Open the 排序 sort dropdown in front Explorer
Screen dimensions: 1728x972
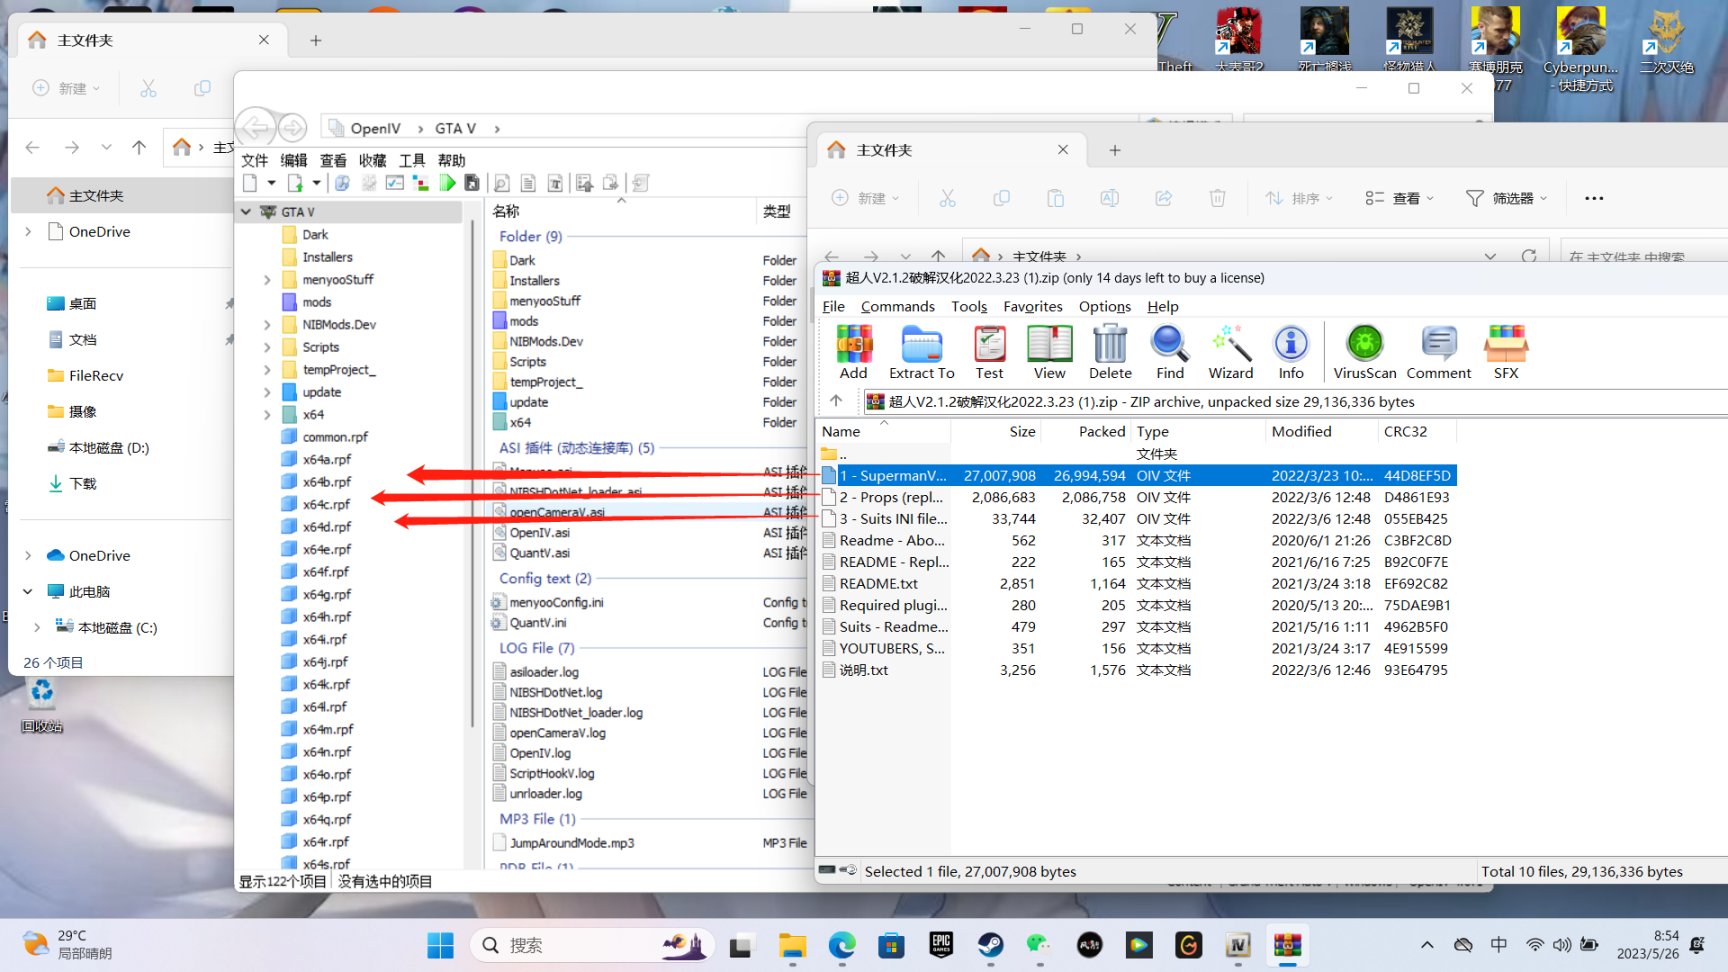[x=1299, y=198]
